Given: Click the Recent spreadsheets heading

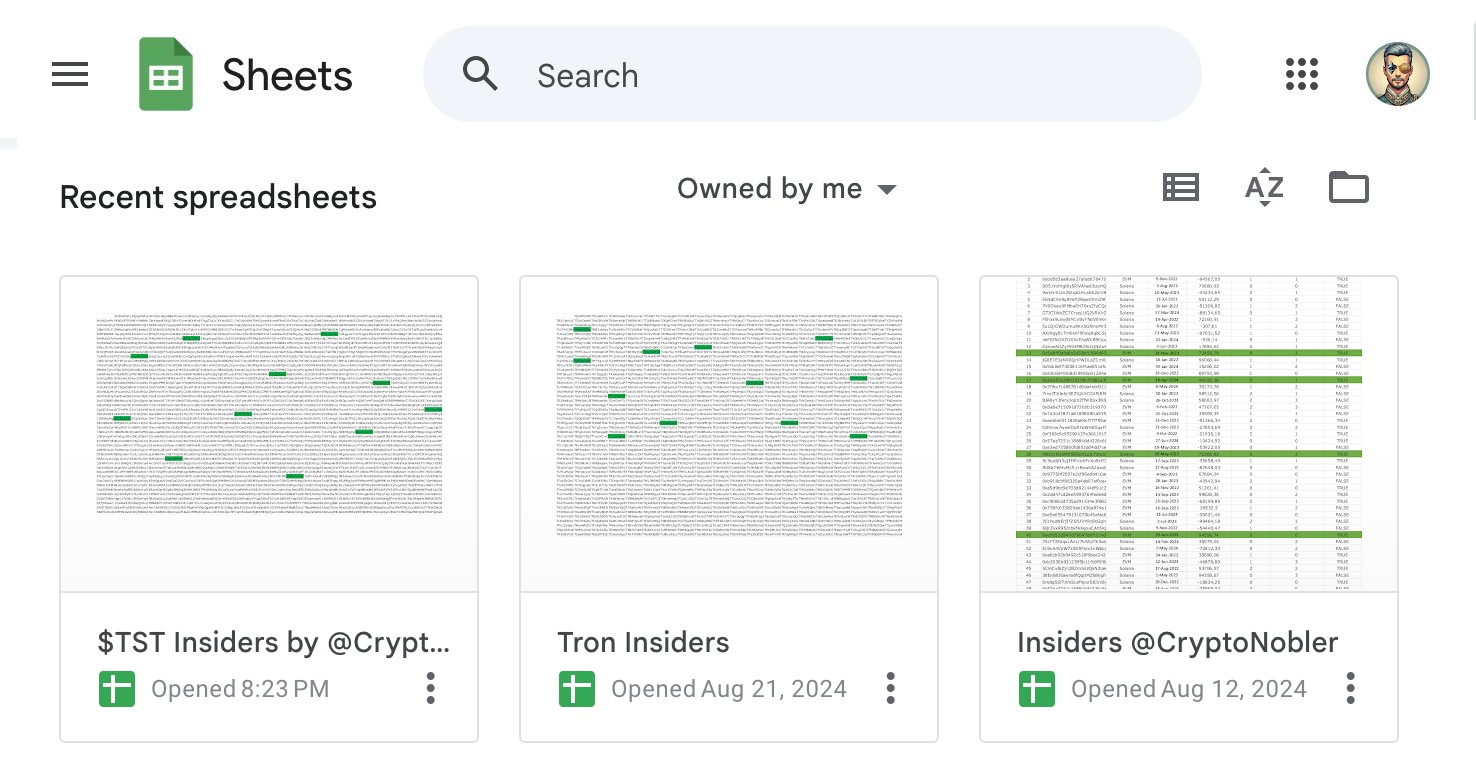Looking at the screenshot, I should pyautogui.click(x=218, y=197).
